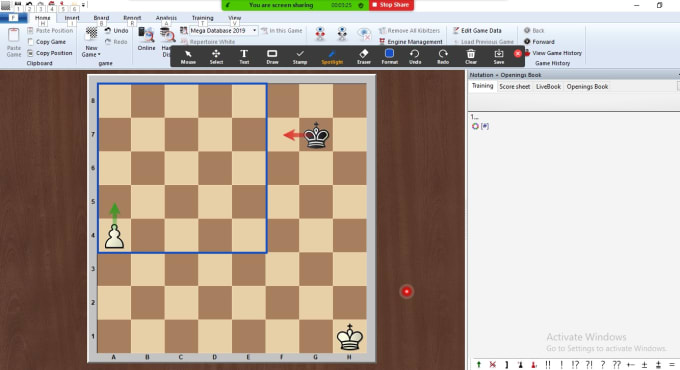
Task: Insert the ?! dubious move symbol
Action: coord(589,365)
